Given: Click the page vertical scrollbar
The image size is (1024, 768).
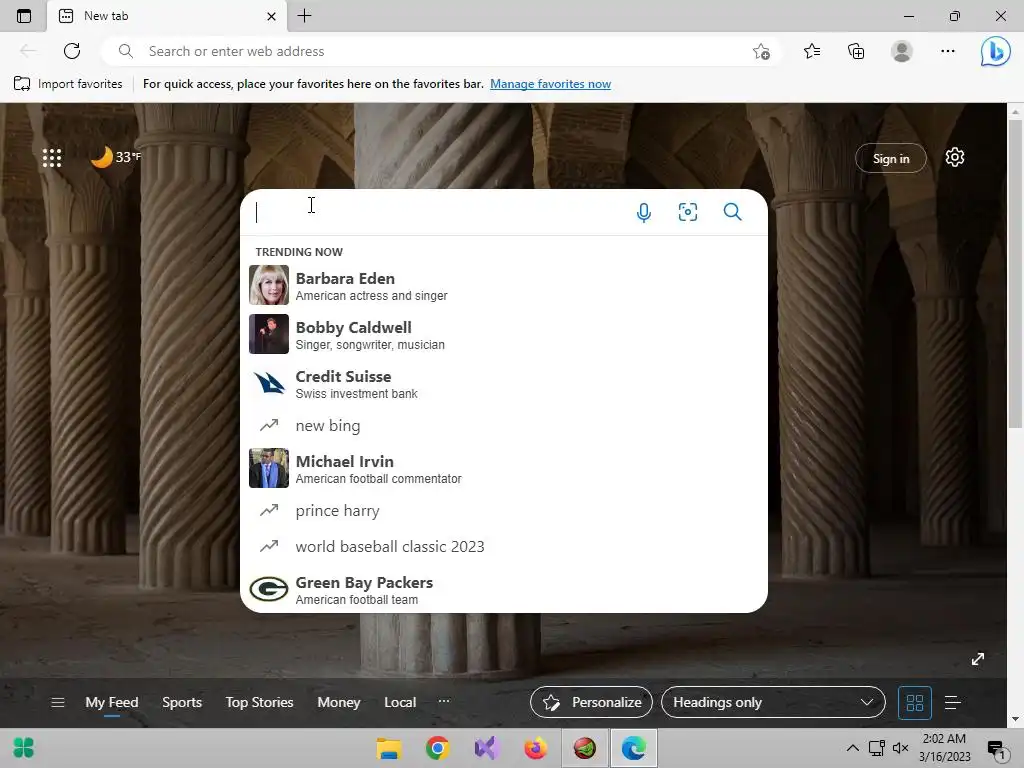Looking at the screenshot, I should tap(1015, 274).
